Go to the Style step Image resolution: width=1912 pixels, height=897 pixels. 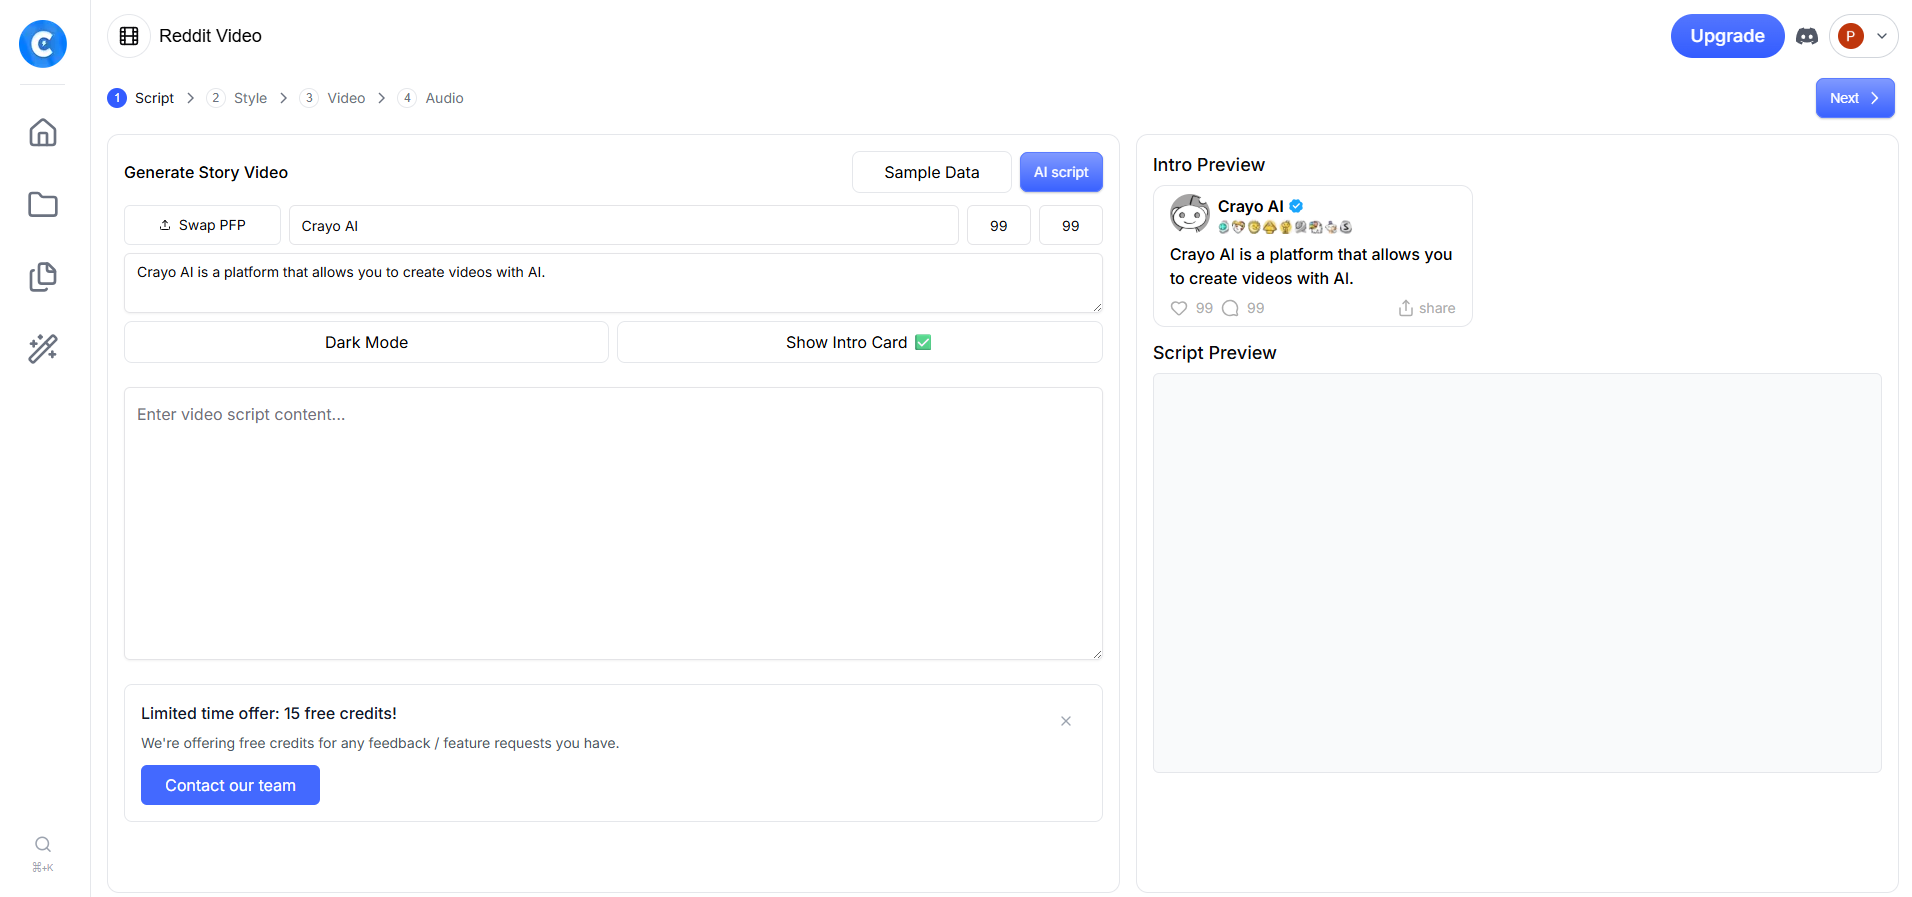coord(249,98)
